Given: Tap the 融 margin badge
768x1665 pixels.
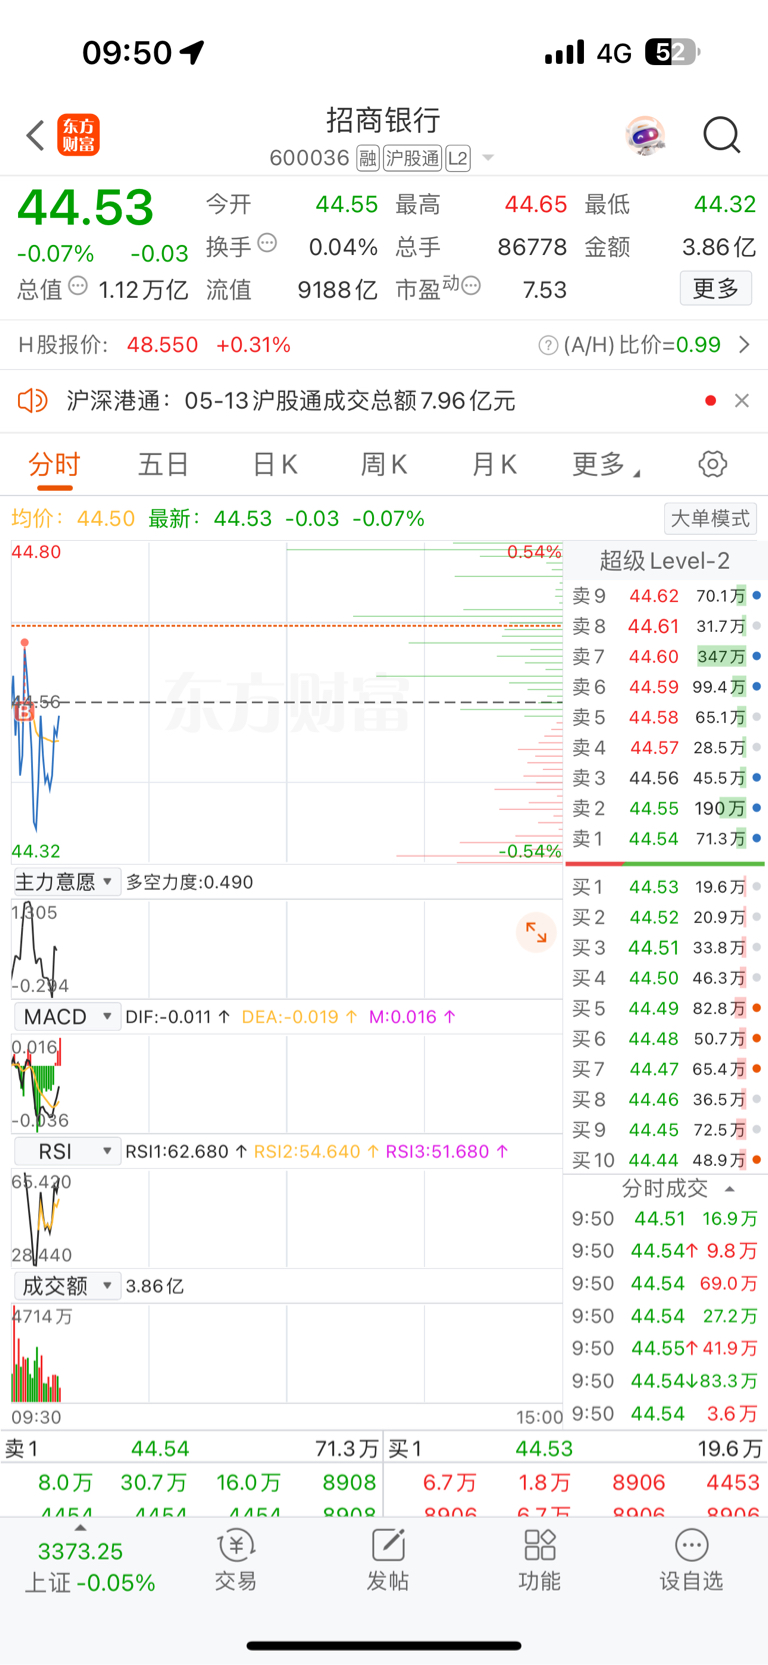Looking at the screenshot, I should coord(368,158).
